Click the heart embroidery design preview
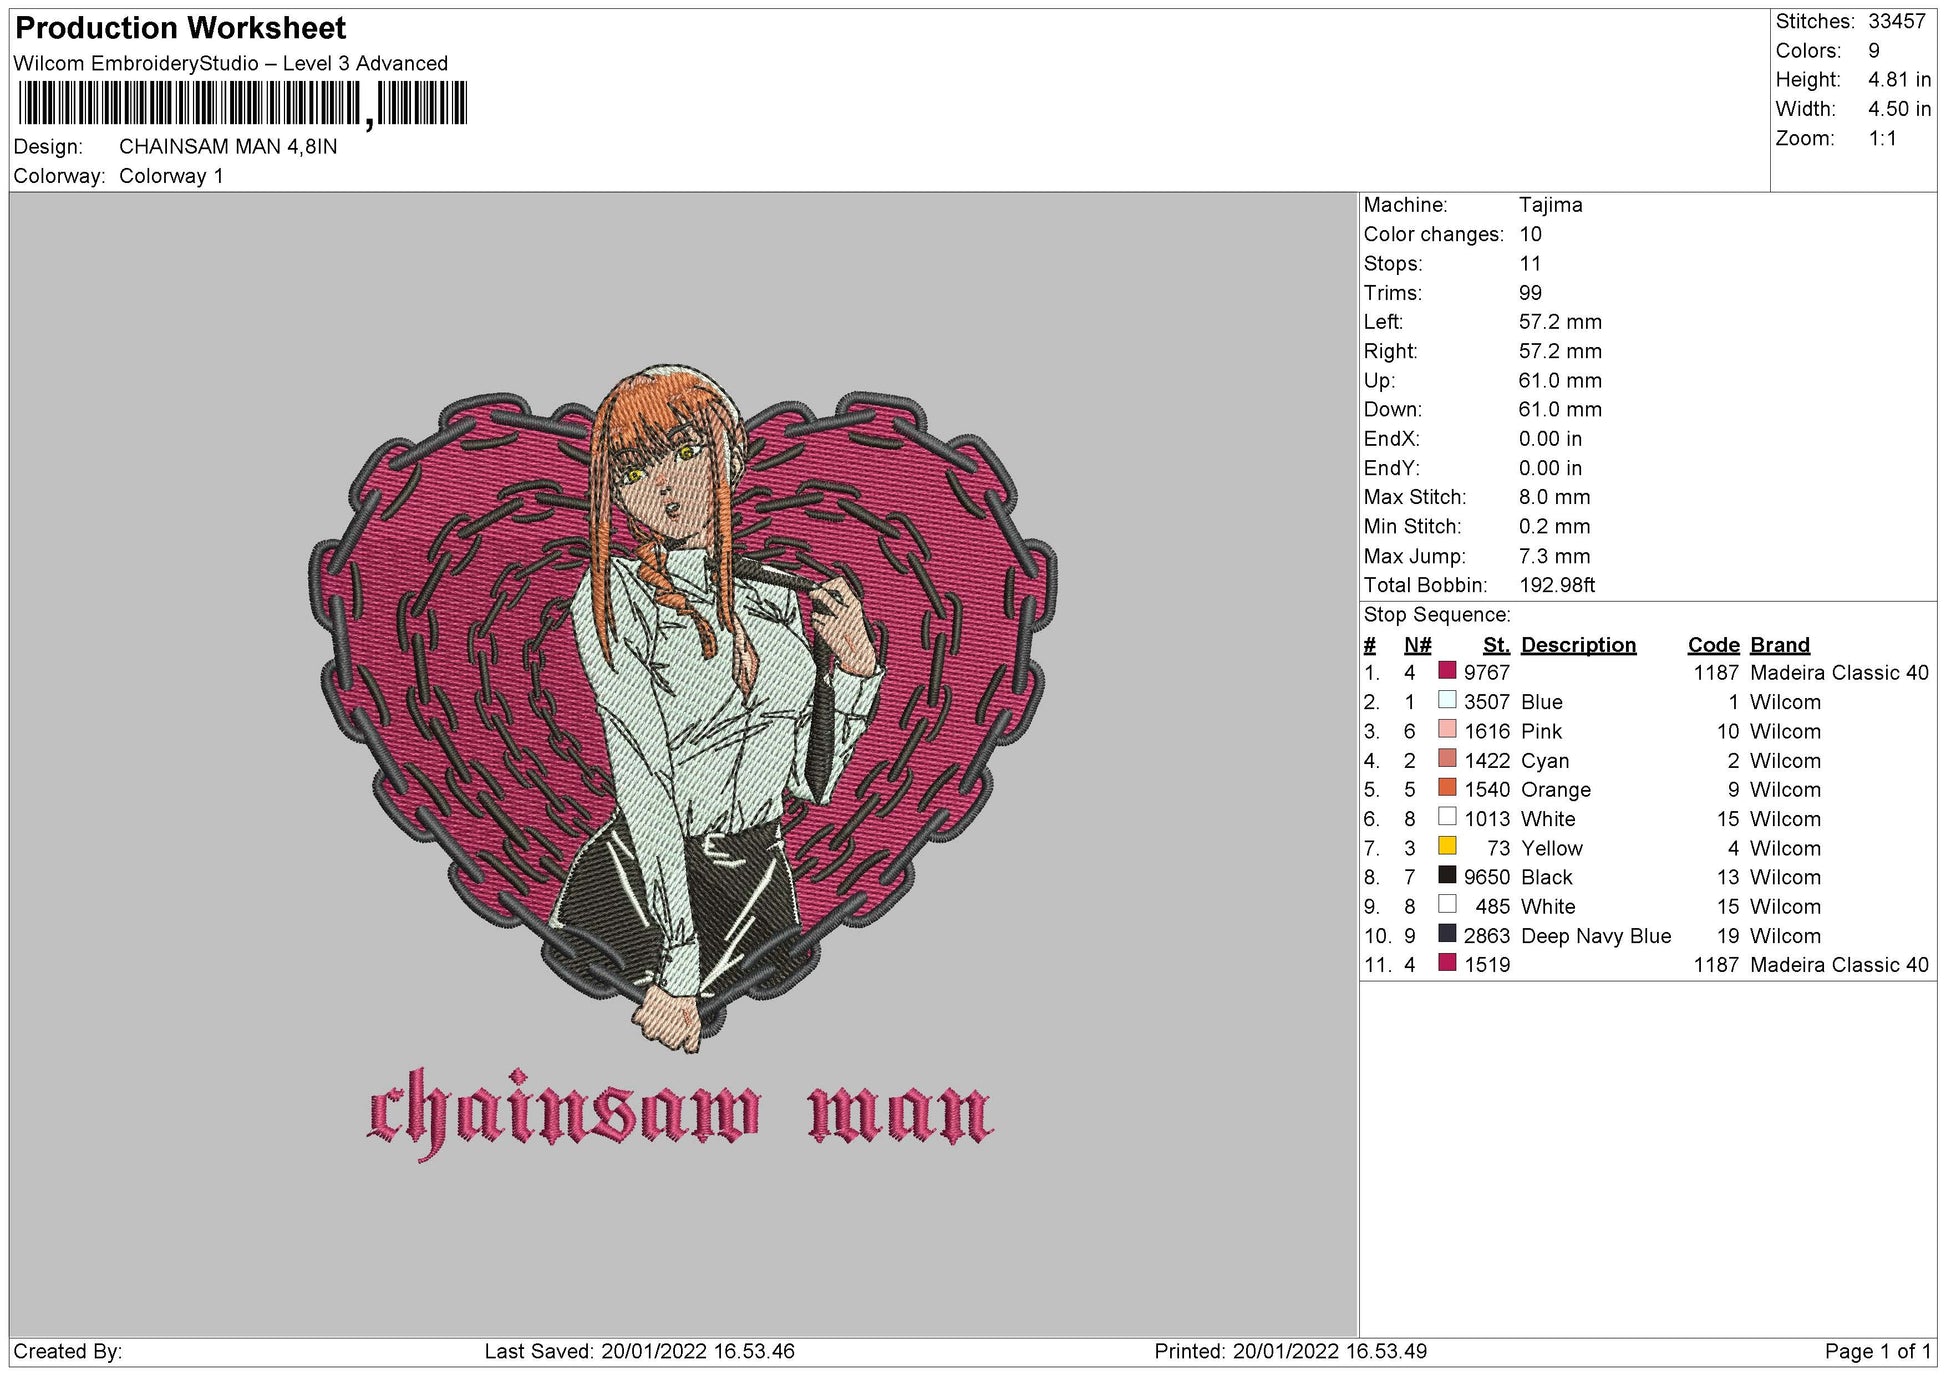 tap(683, 707)
